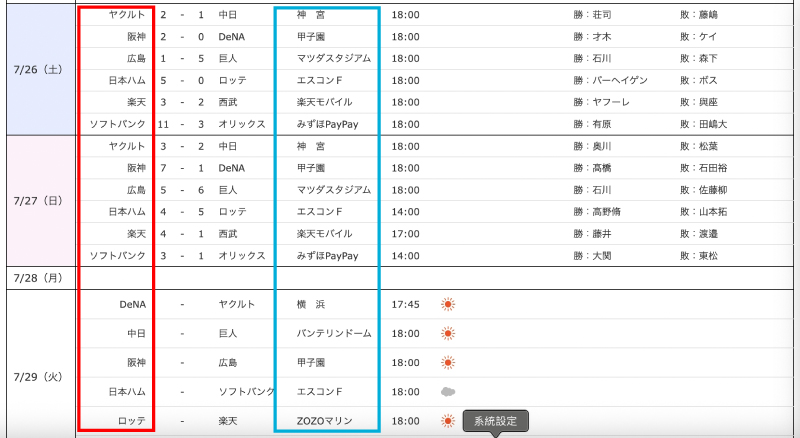This screenshot has width=800, height=438.
Task: Click the 系統設定 tooltip label
Action: pyautogui.click(x=495, y=421)
